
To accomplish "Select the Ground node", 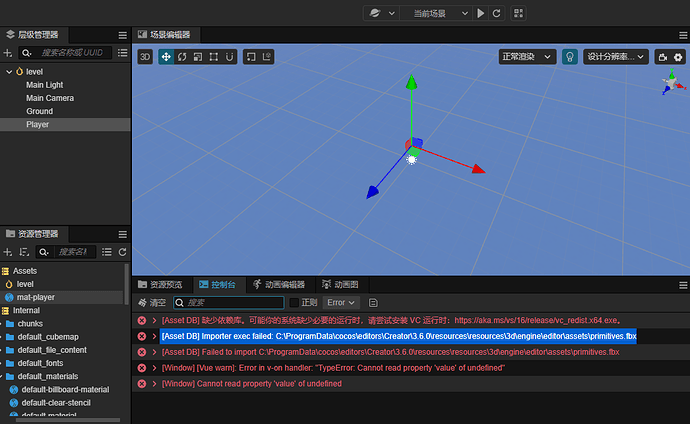I will pyautogui.click(x=39, y=111).
